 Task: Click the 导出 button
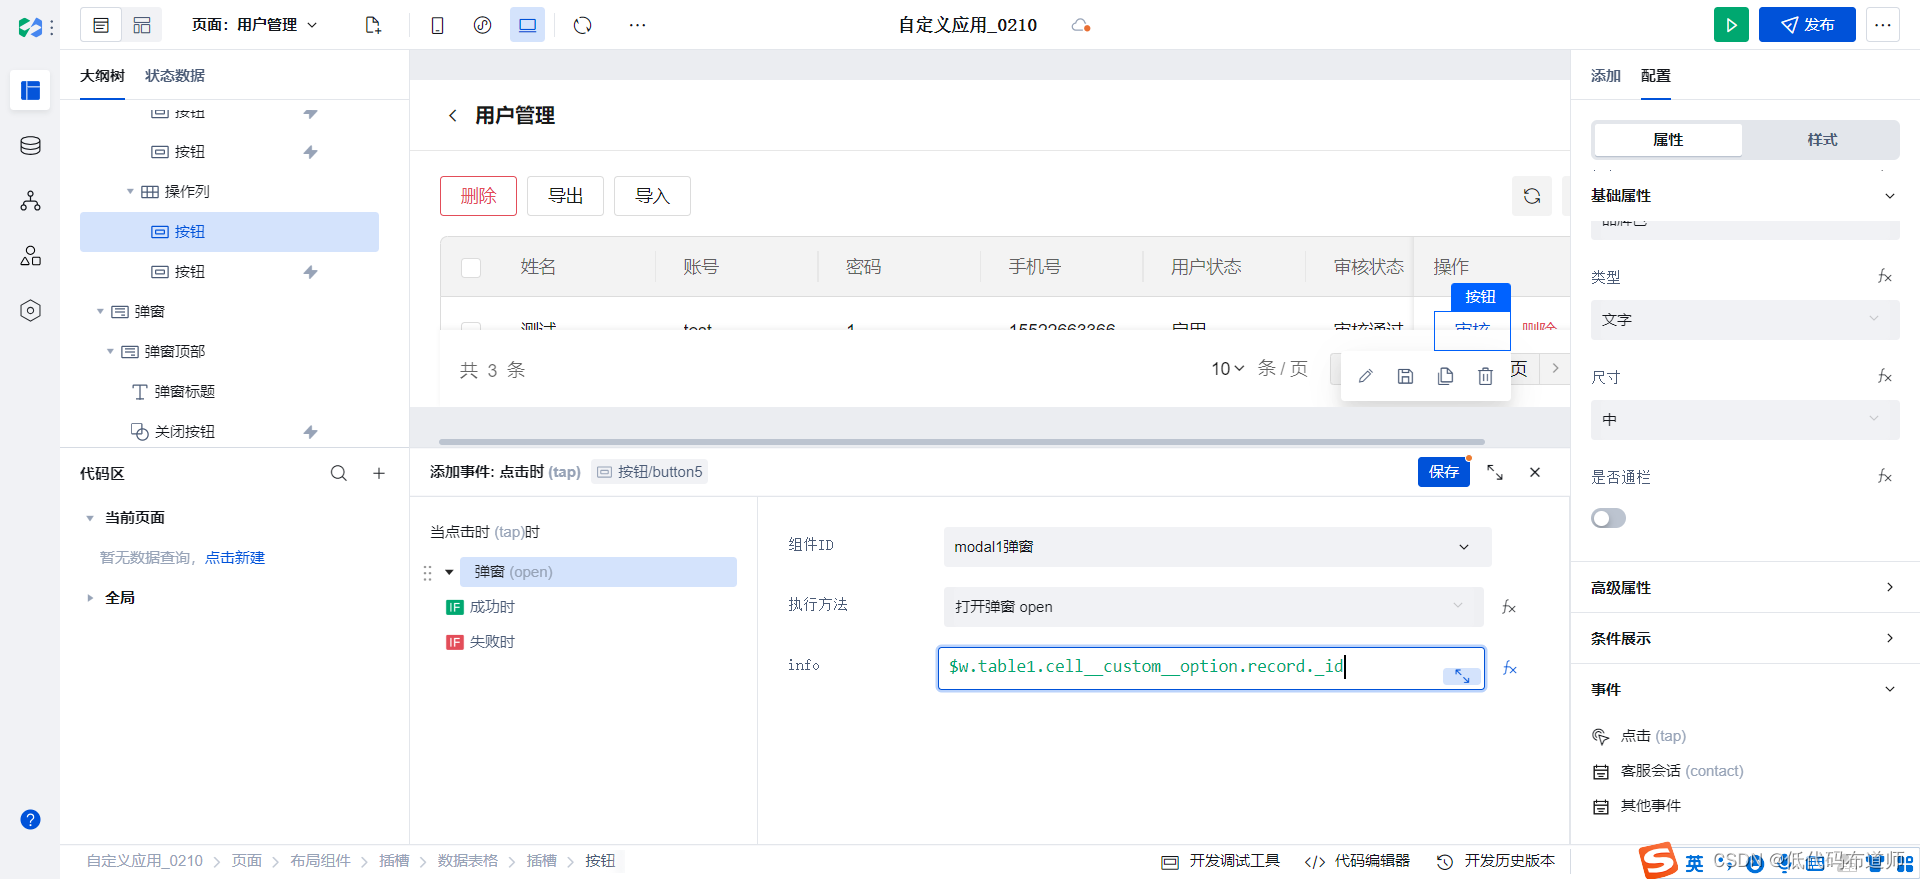(565, 196)
